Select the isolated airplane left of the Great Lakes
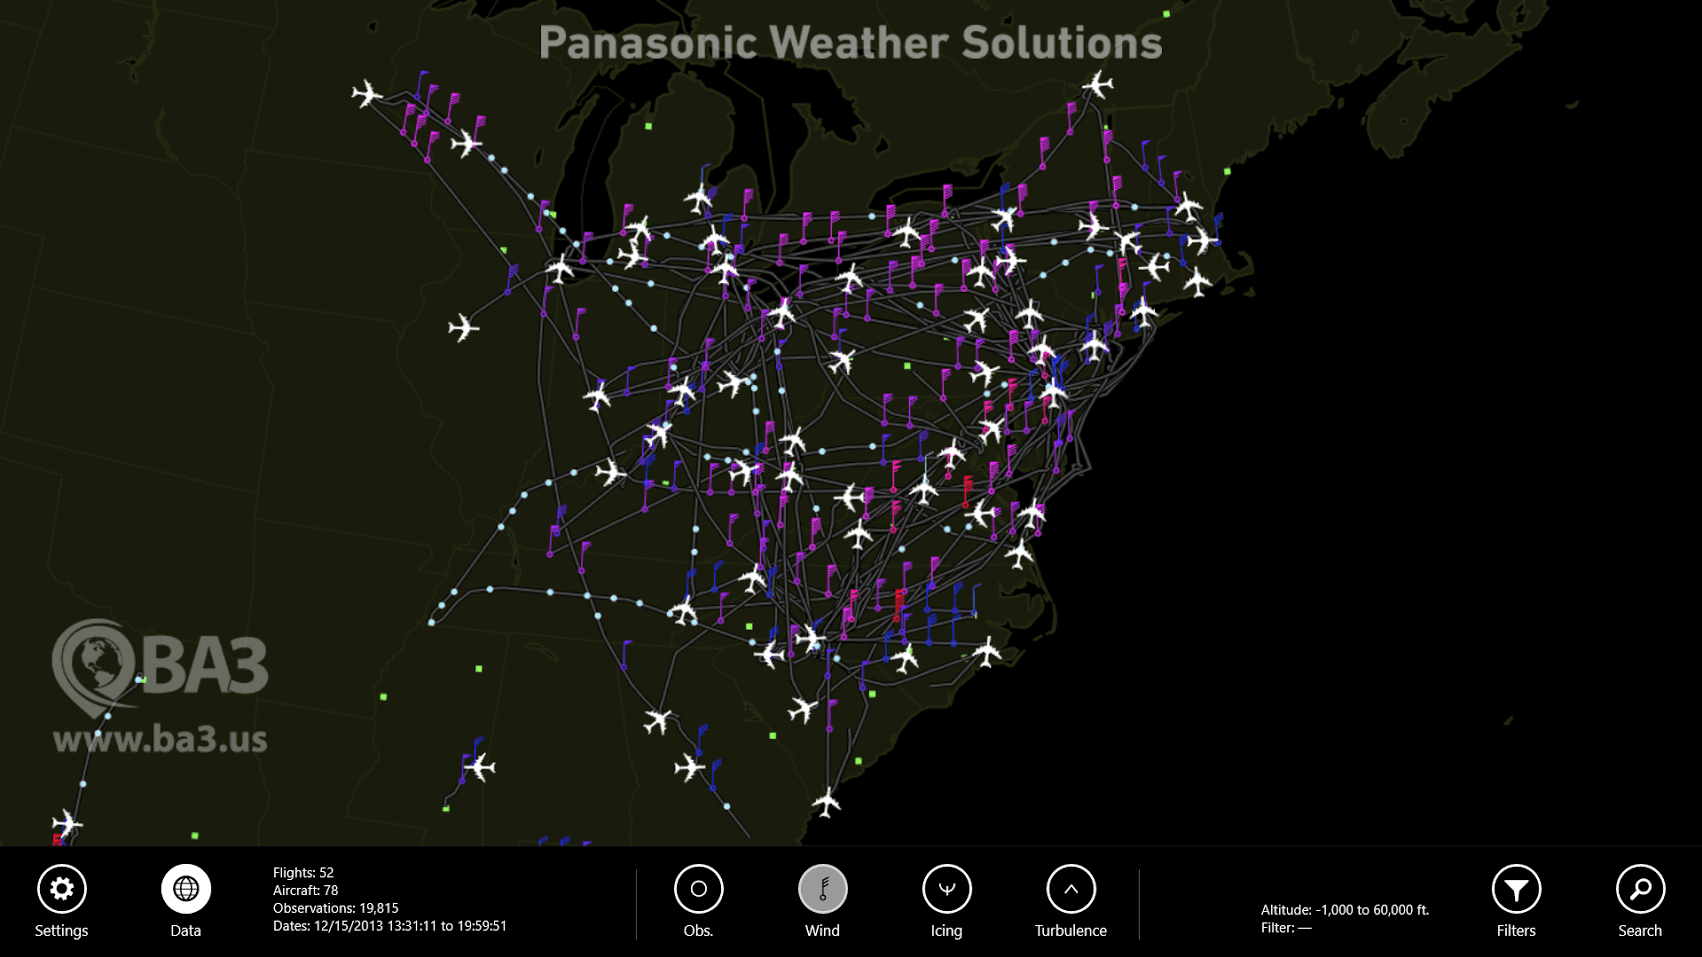This screenshot has width=1702, height=957. coord(463,327)
